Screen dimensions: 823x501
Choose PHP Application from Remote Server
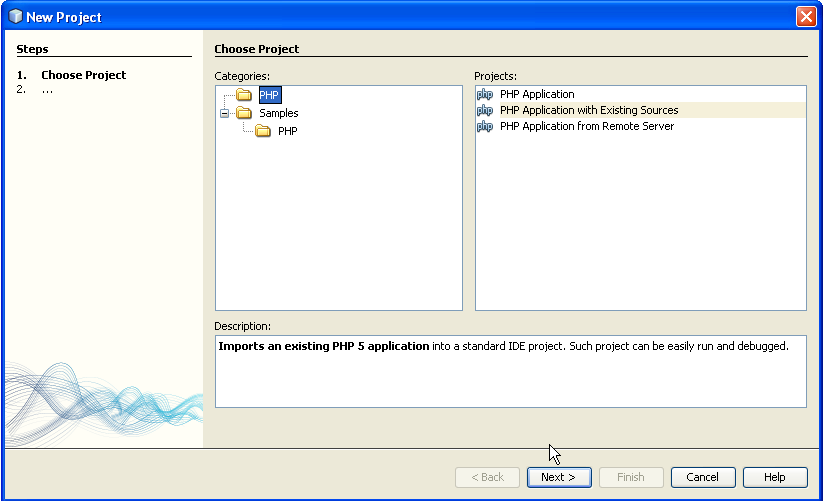(x=587, y=126)
